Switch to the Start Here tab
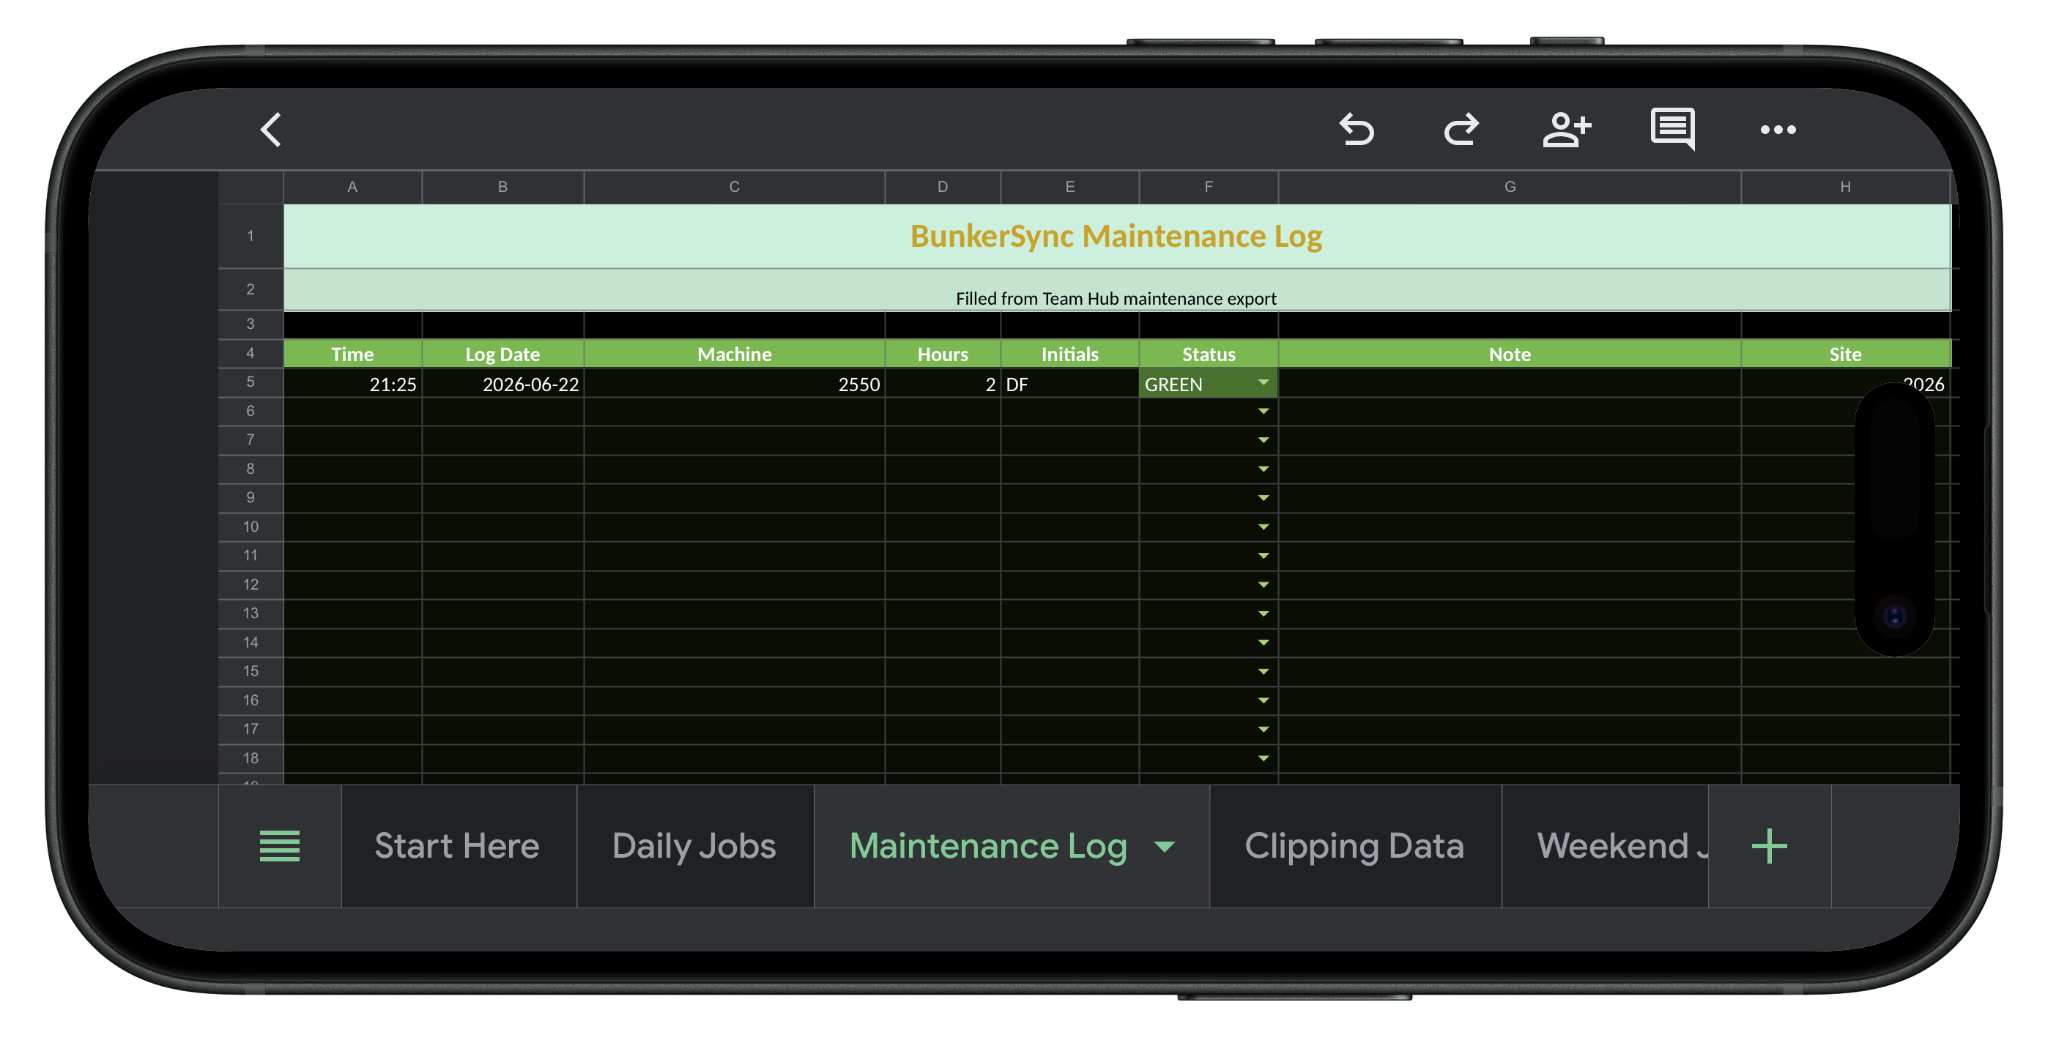This screenshot has width=2048, height=1039. [x=458, y=846]
